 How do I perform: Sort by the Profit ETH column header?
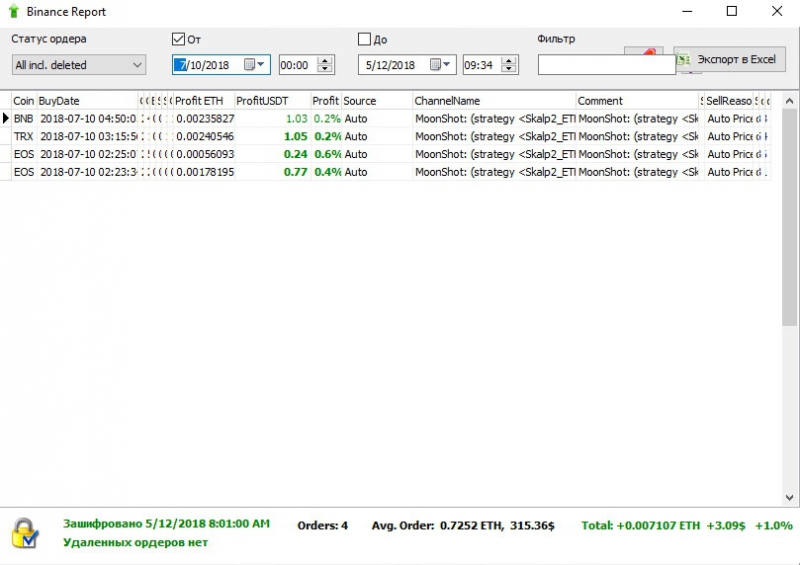(204, 101)
